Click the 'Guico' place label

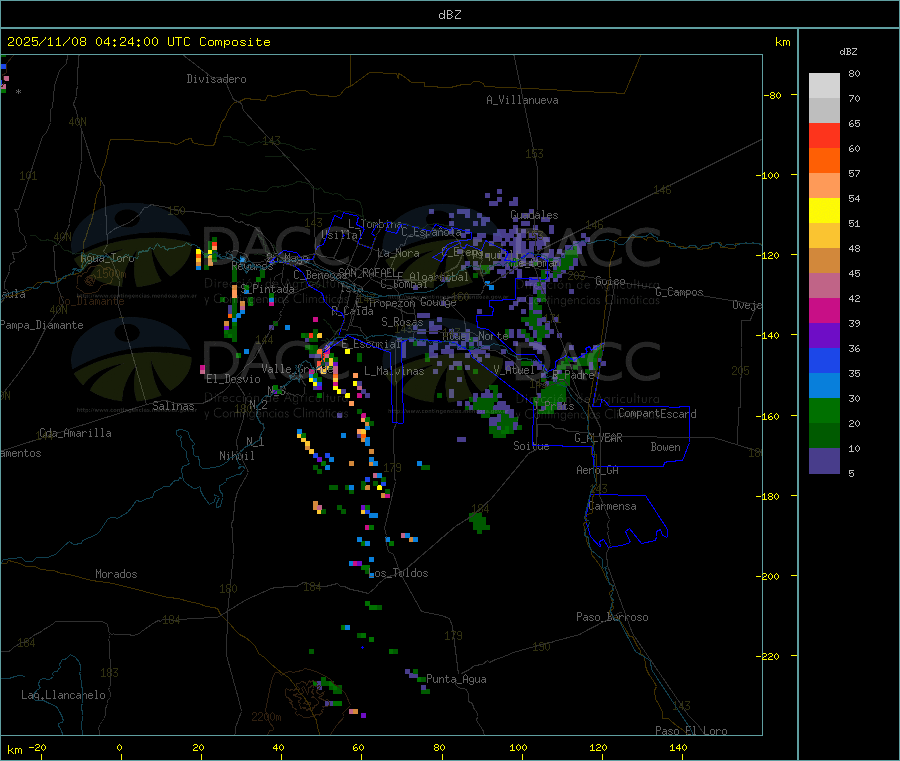coord(610,281)
